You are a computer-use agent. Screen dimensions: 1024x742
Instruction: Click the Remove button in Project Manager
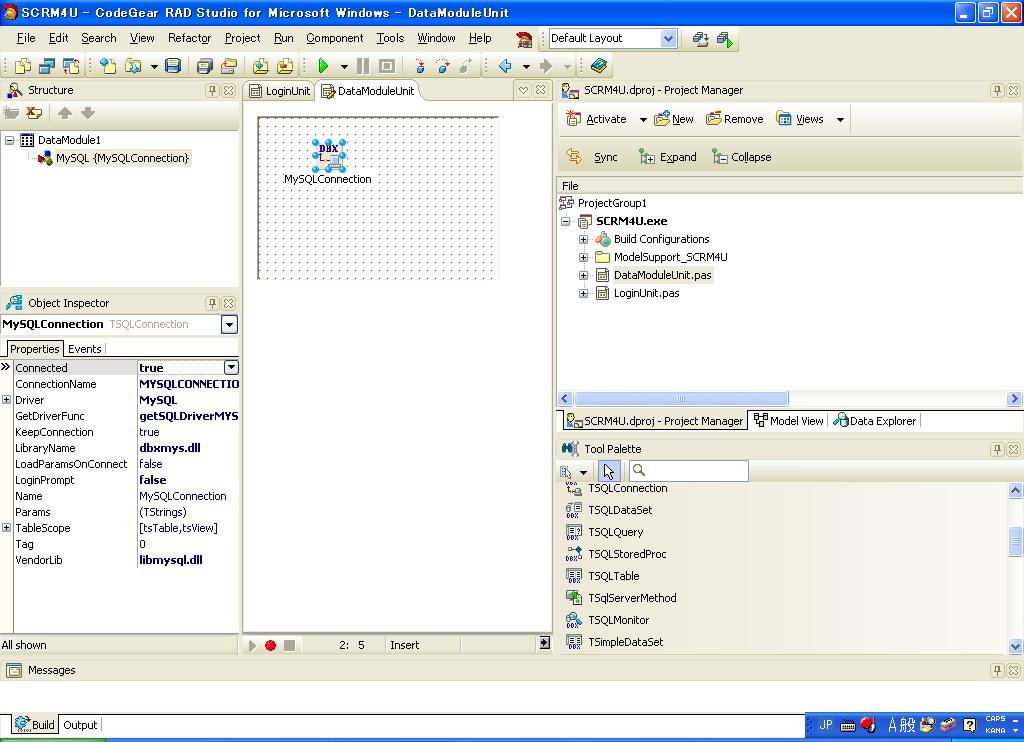pos(735,120)
